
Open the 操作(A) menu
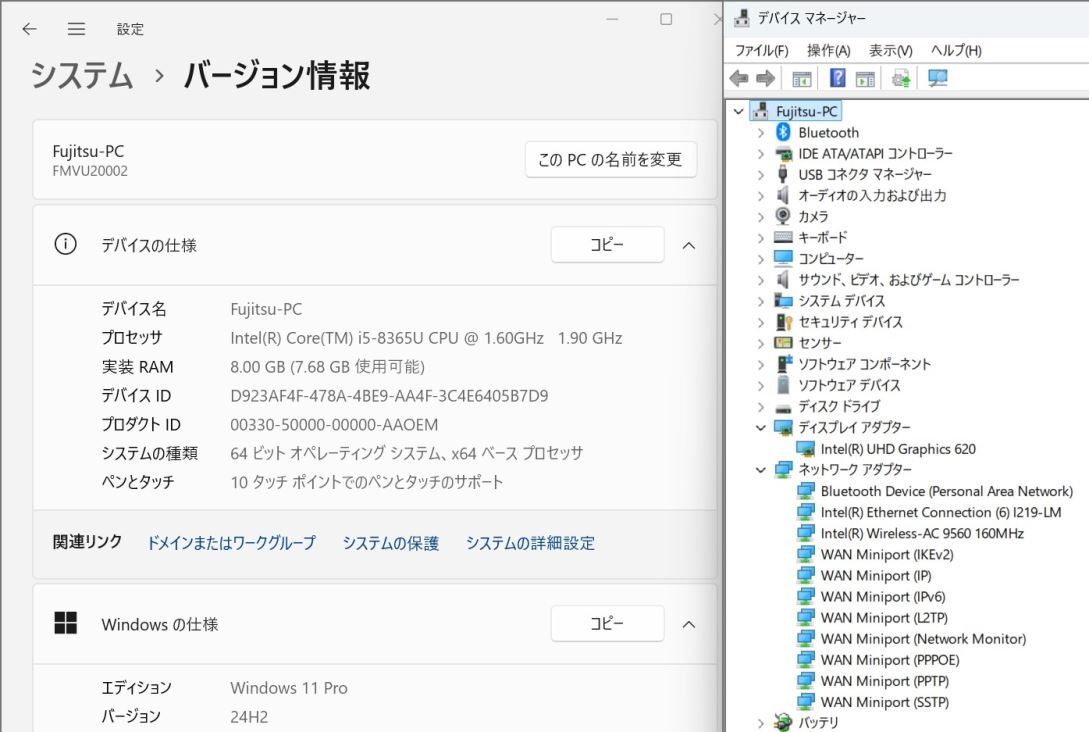[x=828, y=50]
